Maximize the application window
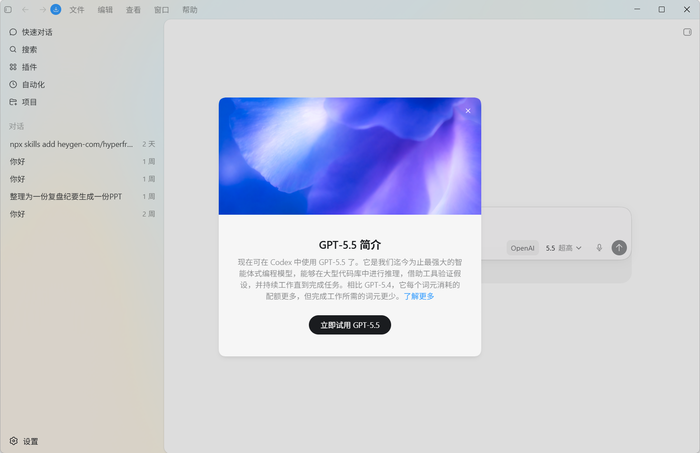700x453 pixels. [662, 9]
